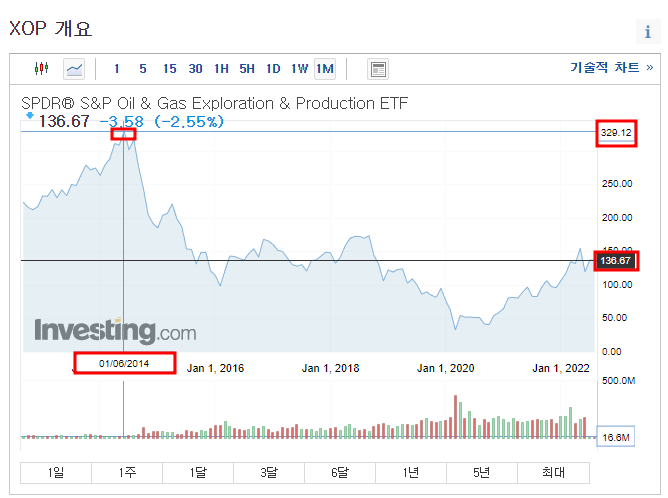The height and width of the screenshot is (498, 668).
Task: Click the Jan 1, 2020 axis label
Action: 446,368
